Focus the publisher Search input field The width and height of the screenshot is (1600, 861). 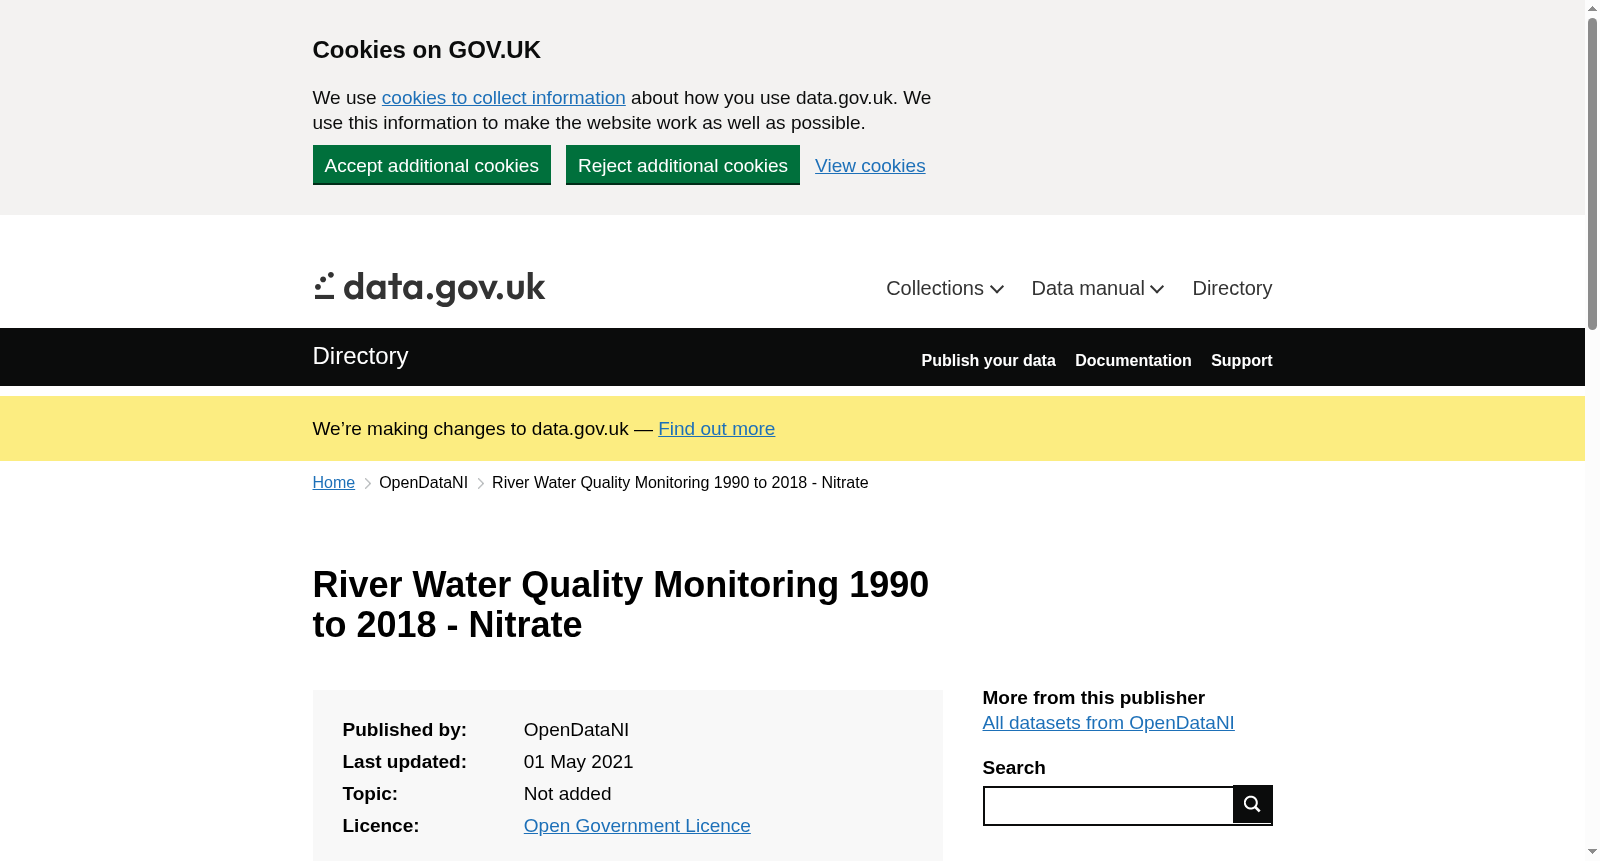coord(1108,806)
